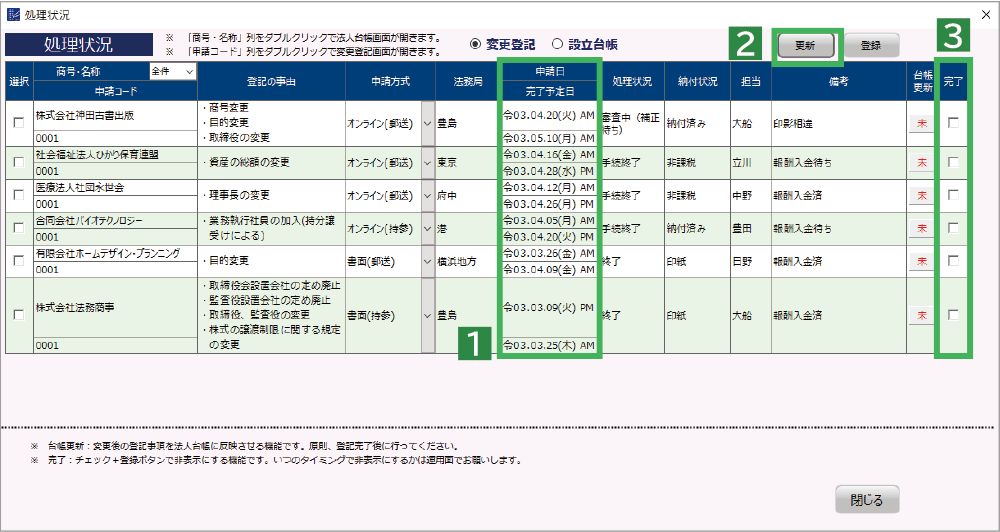Screen dimensions: 1000x532
Task: Open the 全件 filter dropdown
Action: point(171,71)
